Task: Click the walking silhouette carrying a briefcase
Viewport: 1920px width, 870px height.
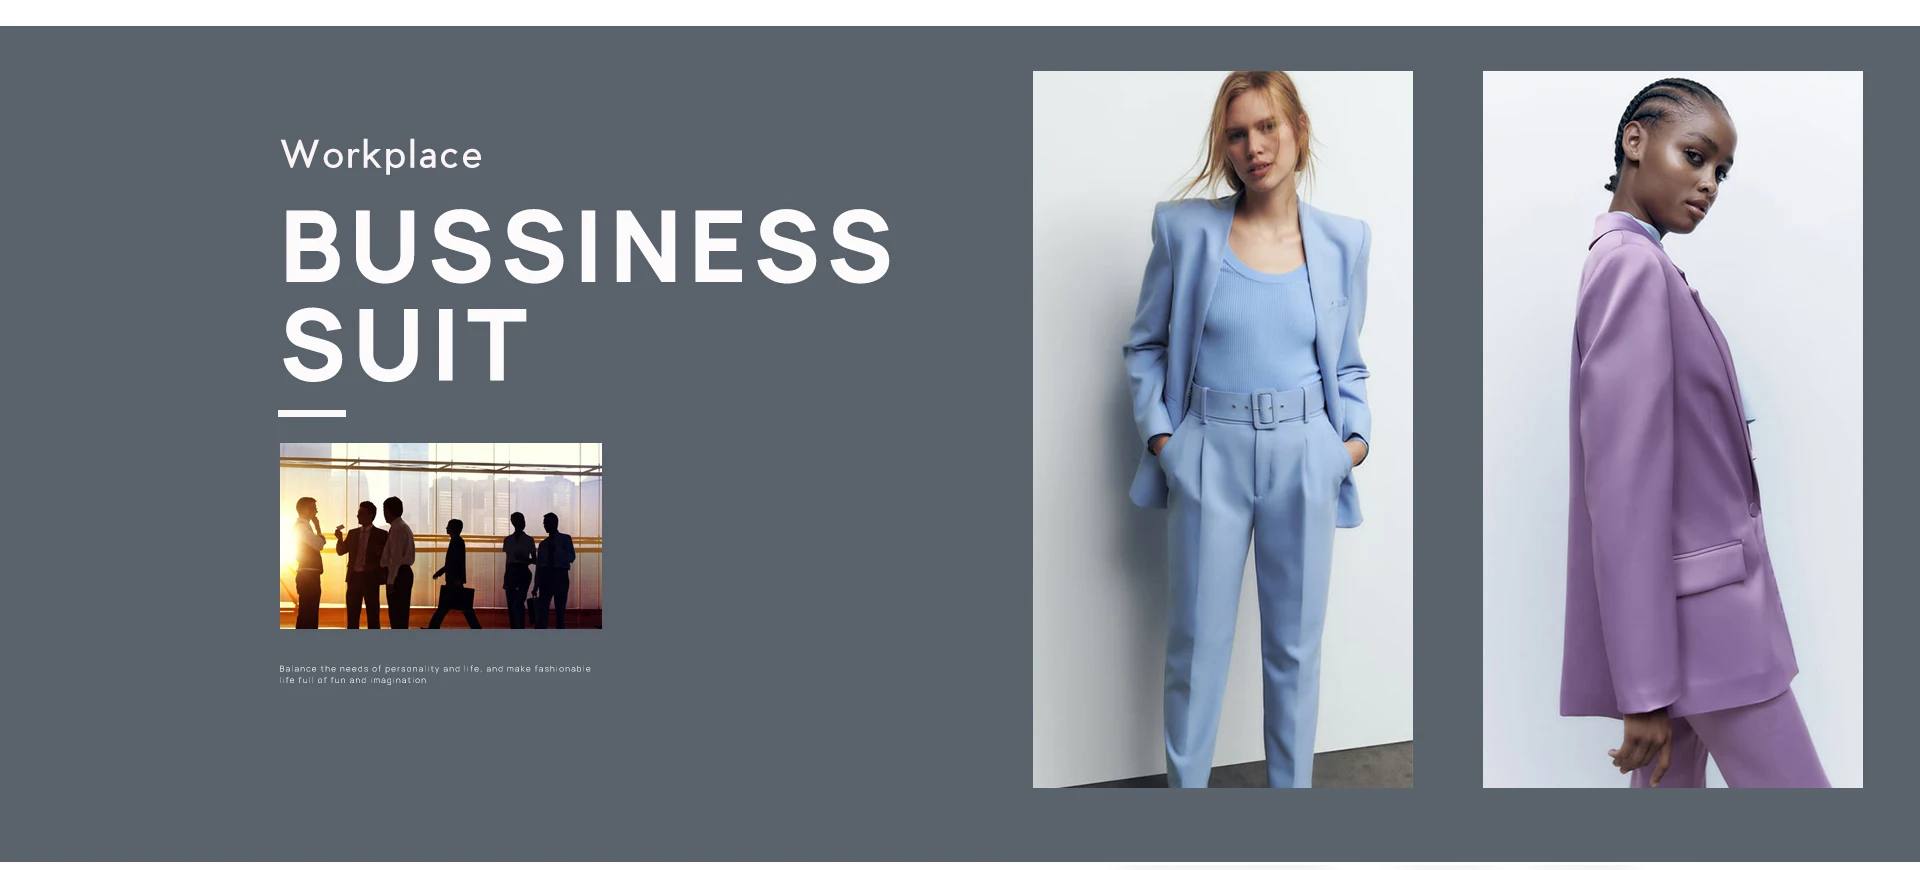Action: click(452, 573)
